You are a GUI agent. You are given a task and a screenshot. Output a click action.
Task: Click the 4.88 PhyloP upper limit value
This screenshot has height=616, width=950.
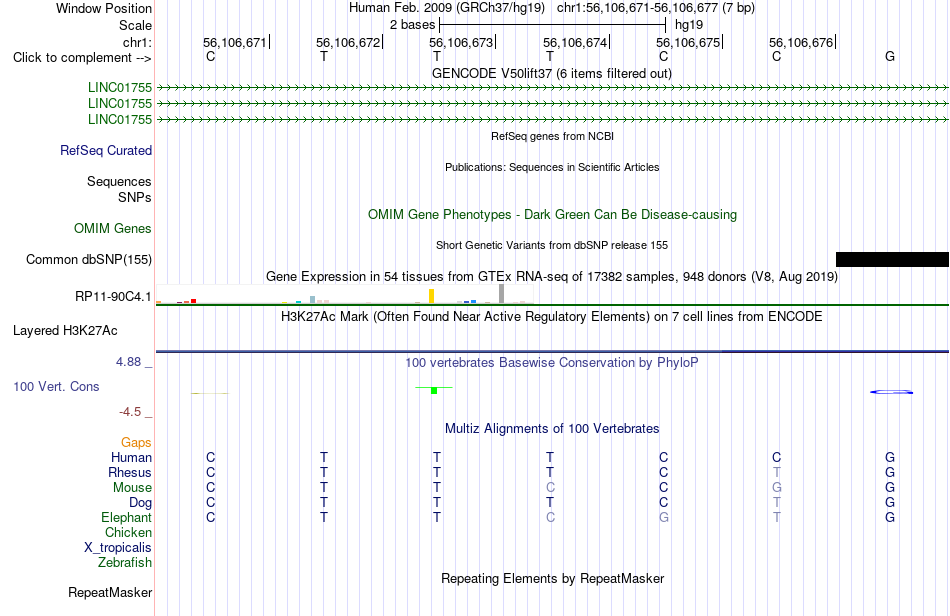click(x=128, y=362)
